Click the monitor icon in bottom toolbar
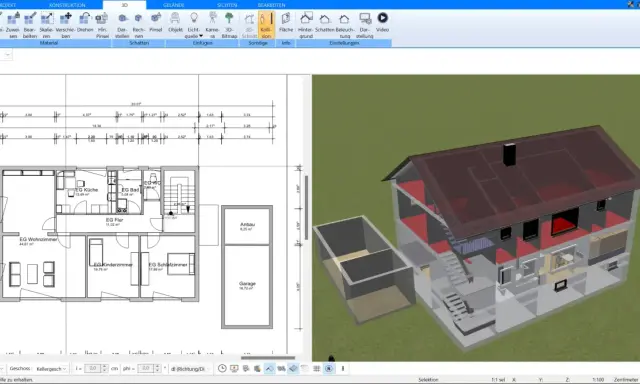Viewport: 640px width, 384px height. click(x=234, y=368)
